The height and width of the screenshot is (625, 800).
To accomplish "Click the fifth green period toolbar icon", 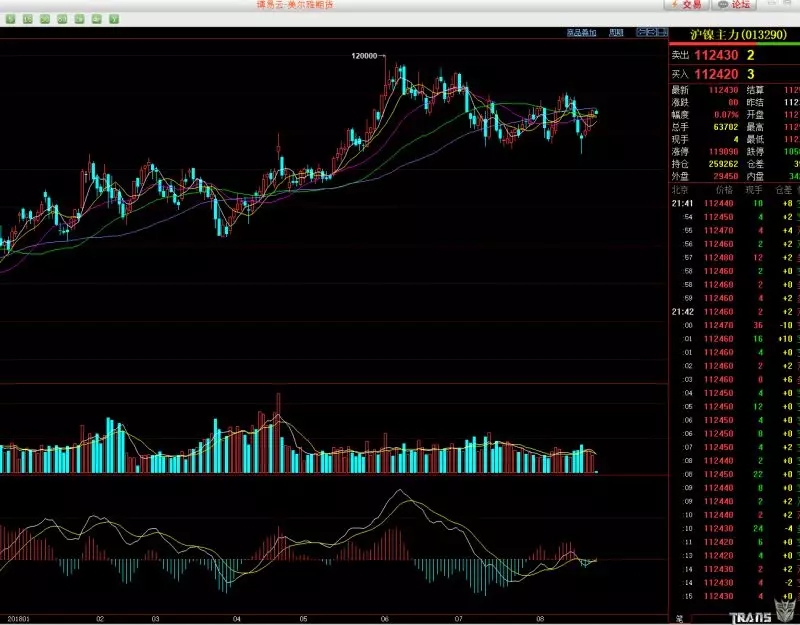I will click(x=80, y=19).
